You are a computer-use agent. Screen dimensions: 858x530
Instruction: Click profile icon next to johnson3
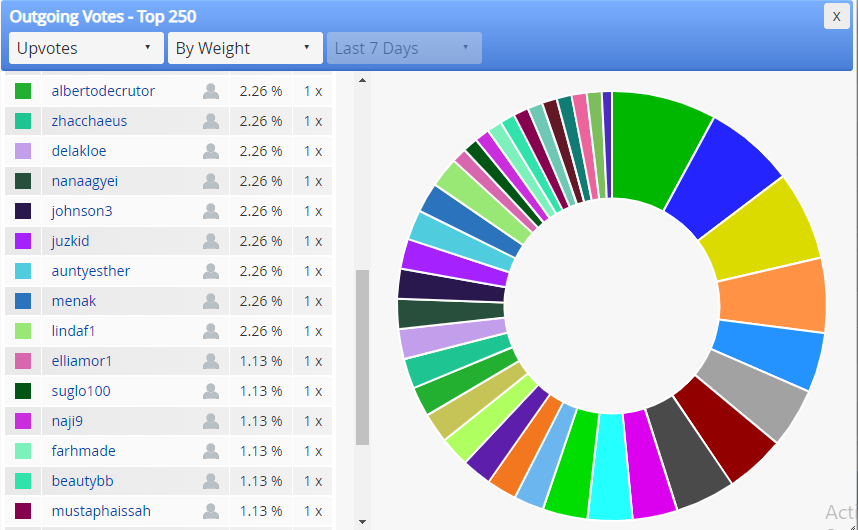[211, 211]
